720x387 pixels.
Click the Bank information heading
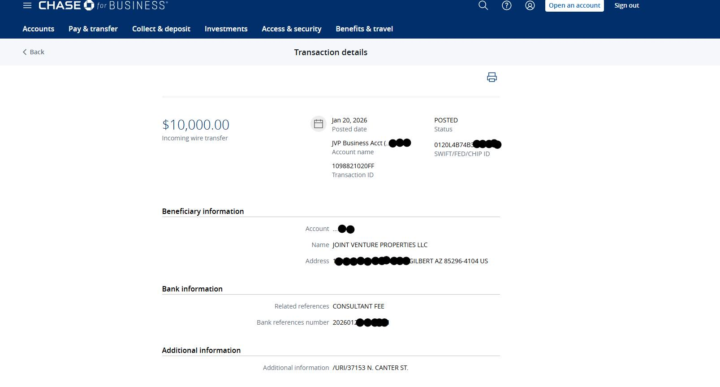point(192,289)
